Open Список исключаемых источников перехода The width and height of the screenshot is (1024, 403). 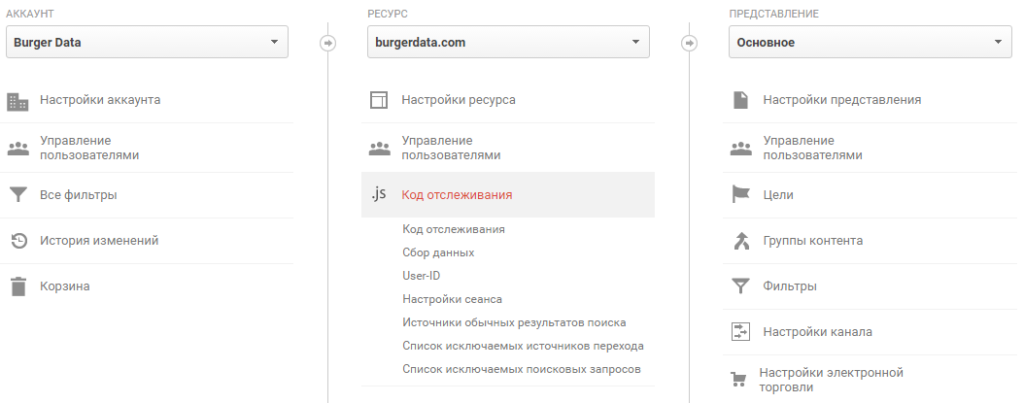tap(522, 346)
